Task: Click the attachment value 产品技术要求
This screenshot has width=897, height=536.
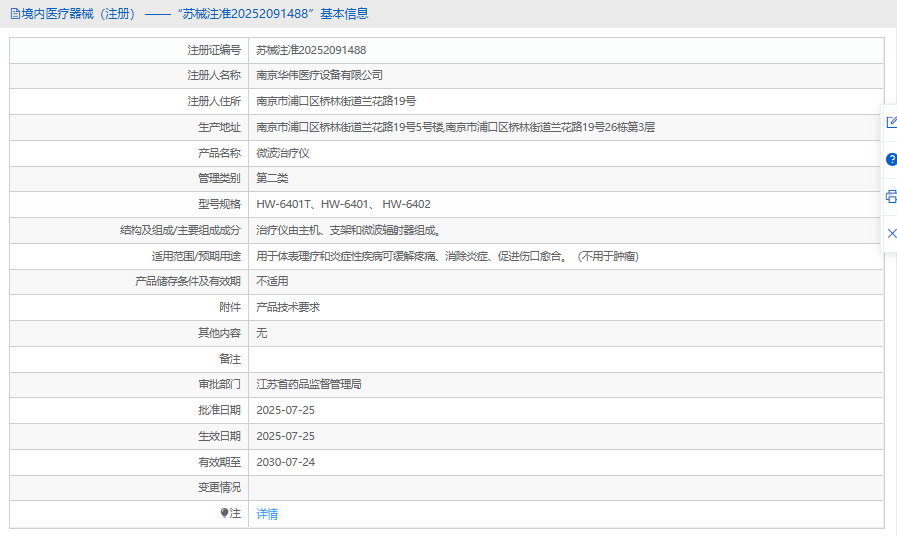Action: (288, 307)
